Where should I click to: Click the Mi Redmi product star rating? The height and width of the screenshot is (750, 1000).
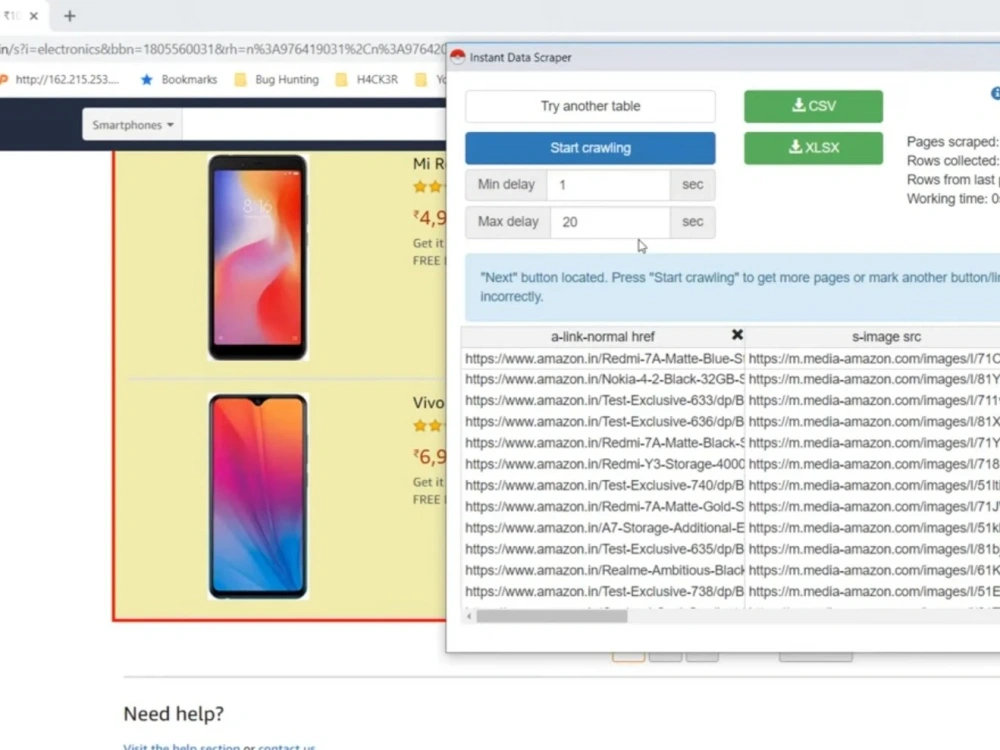click(429, 187)
